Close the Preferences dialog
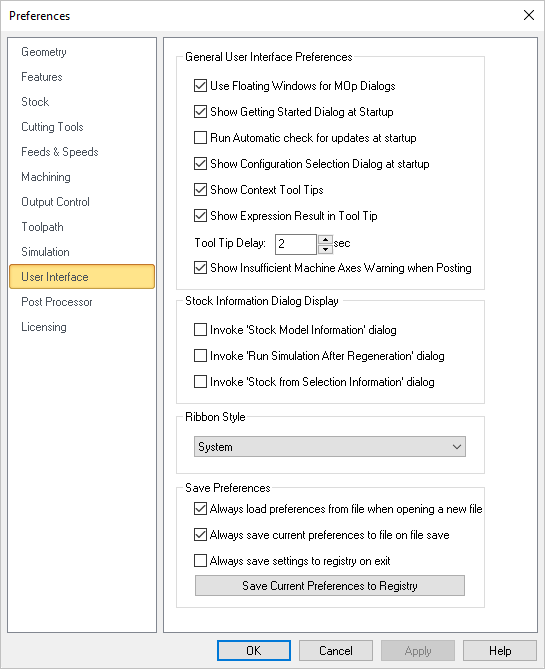 [x=529, y=15]
